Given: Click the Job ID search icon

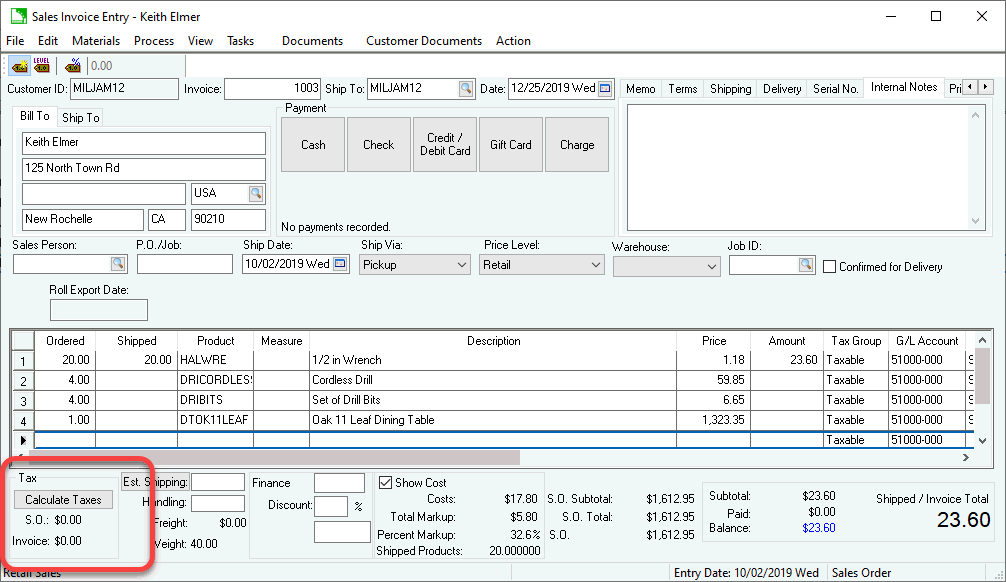Looking at the screenshot, I should point(806,264).
